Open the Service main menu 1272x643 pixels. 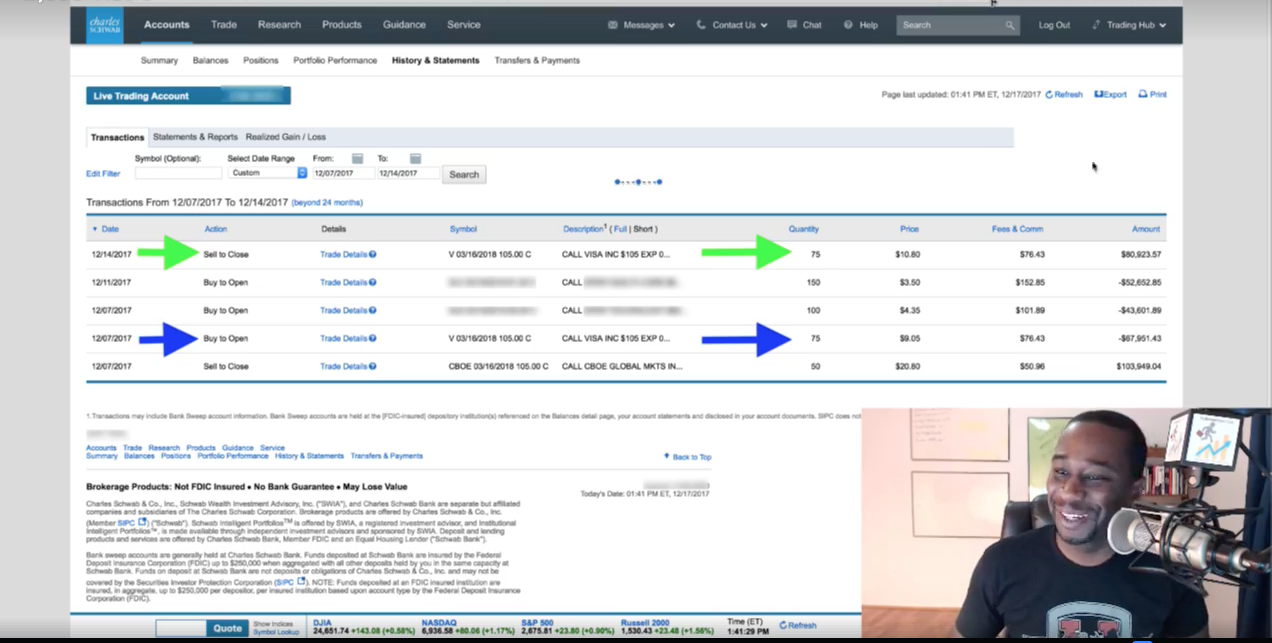click(464, 24)
